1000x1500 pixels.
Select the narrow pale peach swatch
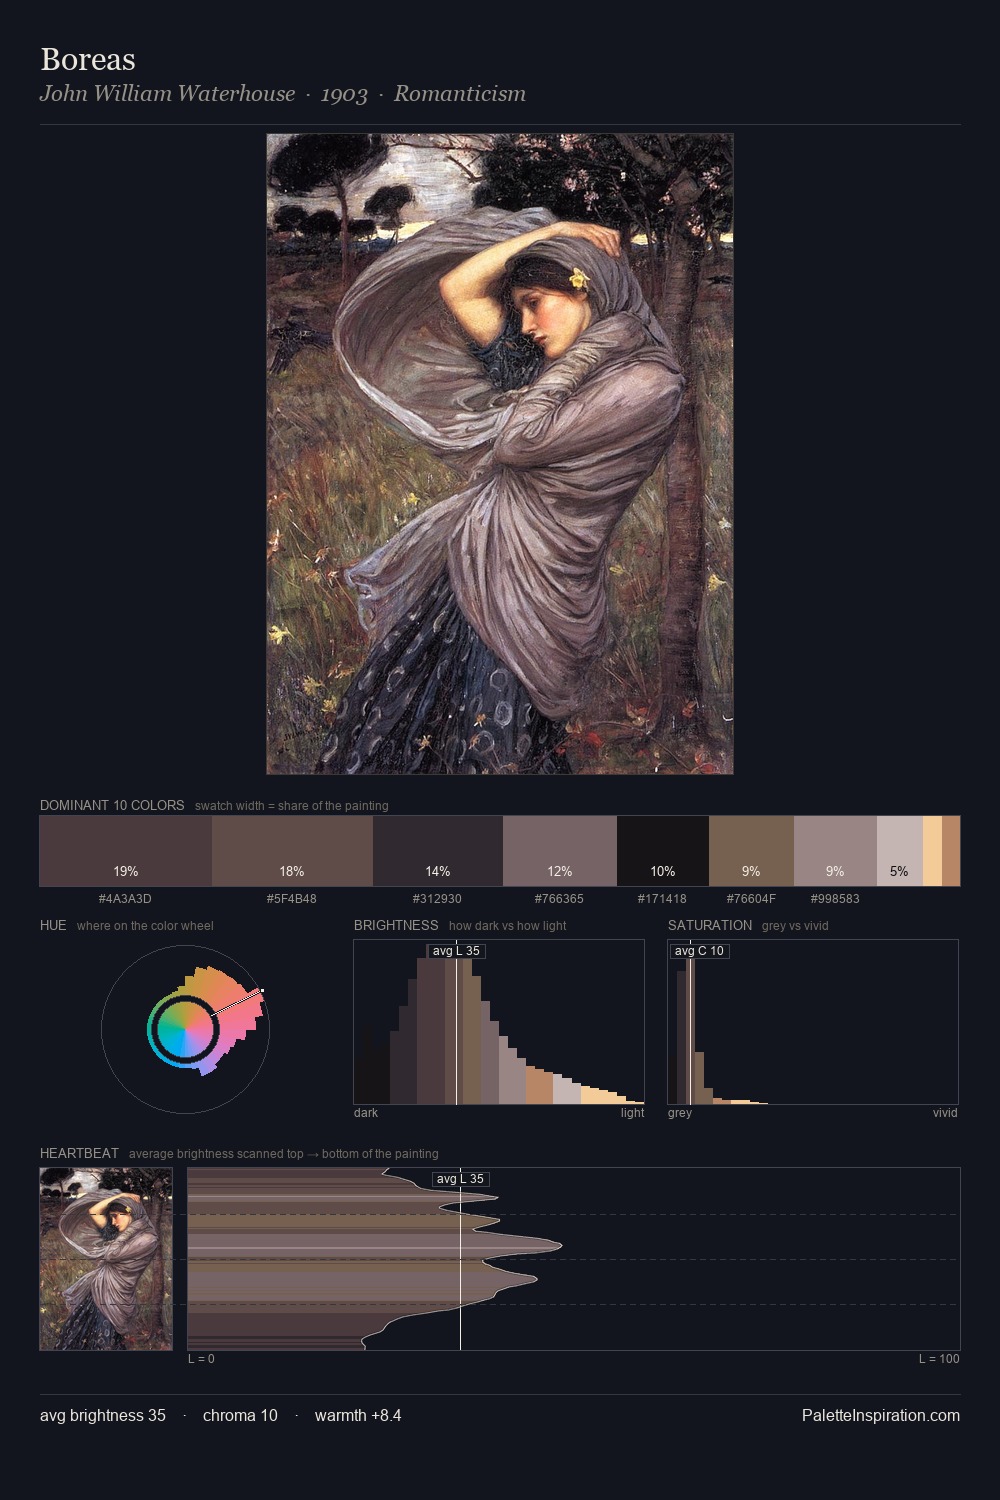(932, 851)
